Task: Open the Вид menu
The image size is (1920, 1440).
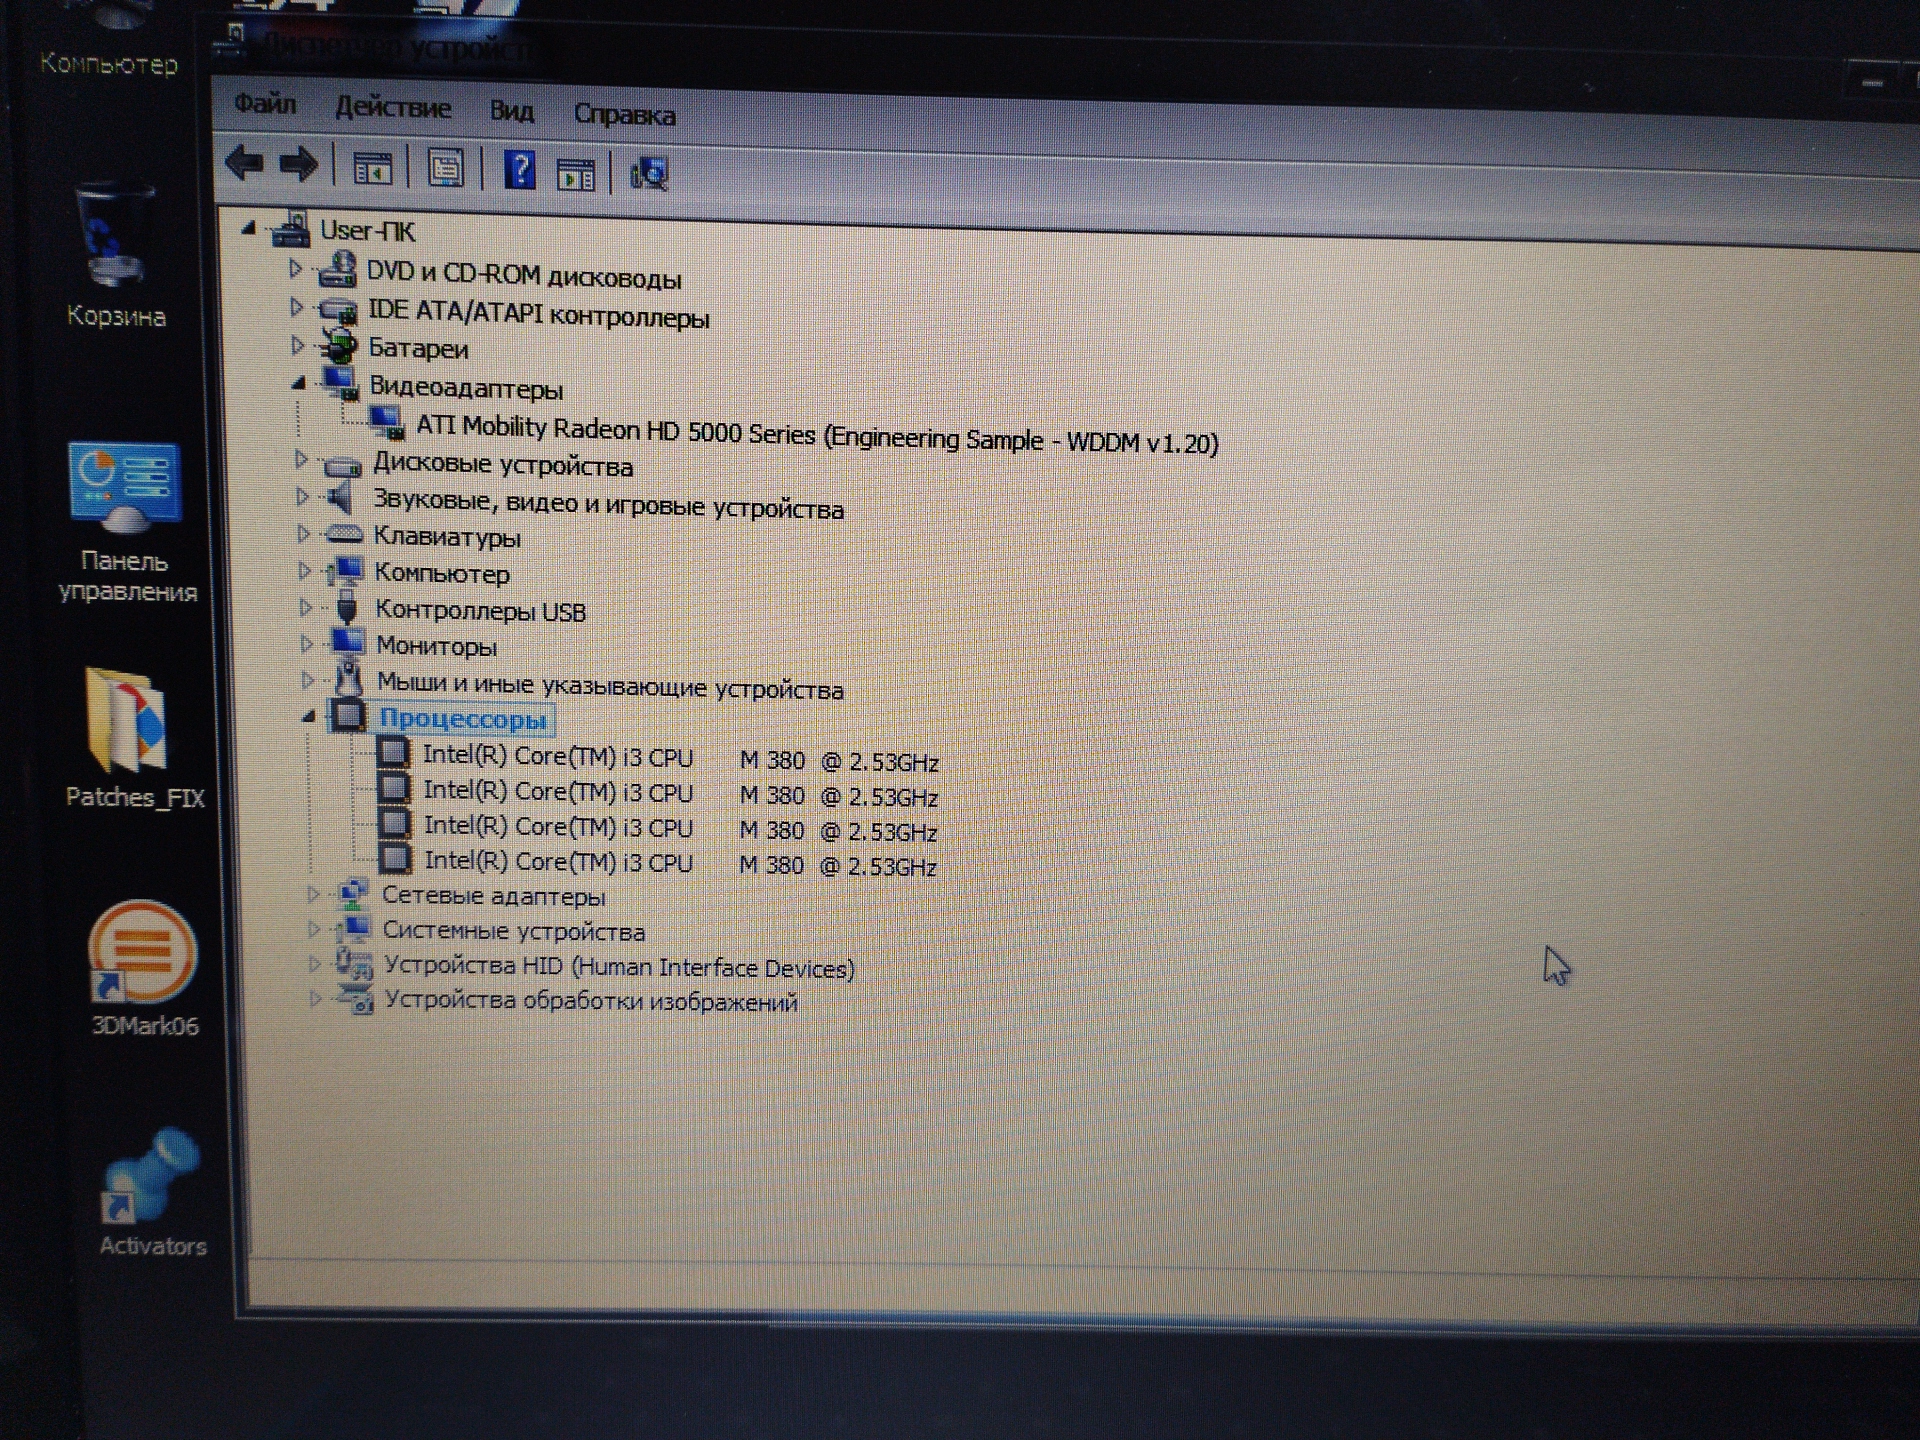Action: (512, 110)
